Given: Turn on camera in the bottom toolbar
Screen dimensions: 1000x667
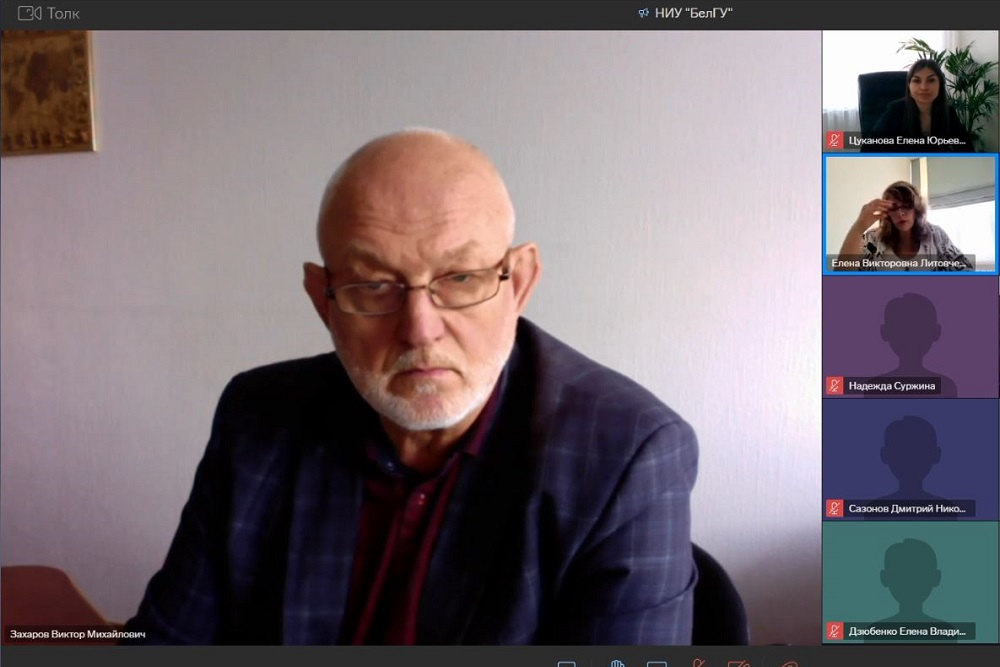Looking at the screenshot, I should pyautogui.click(x=740, y=662).
